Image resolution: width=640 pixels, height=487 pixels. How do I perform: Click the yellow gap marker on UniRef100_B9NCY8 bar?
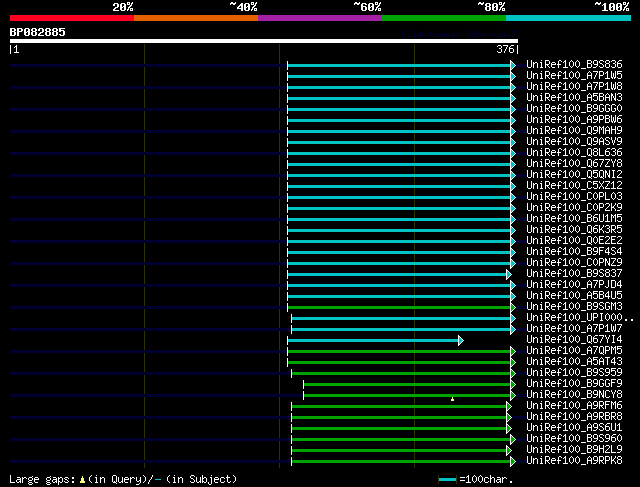point(452,399)
